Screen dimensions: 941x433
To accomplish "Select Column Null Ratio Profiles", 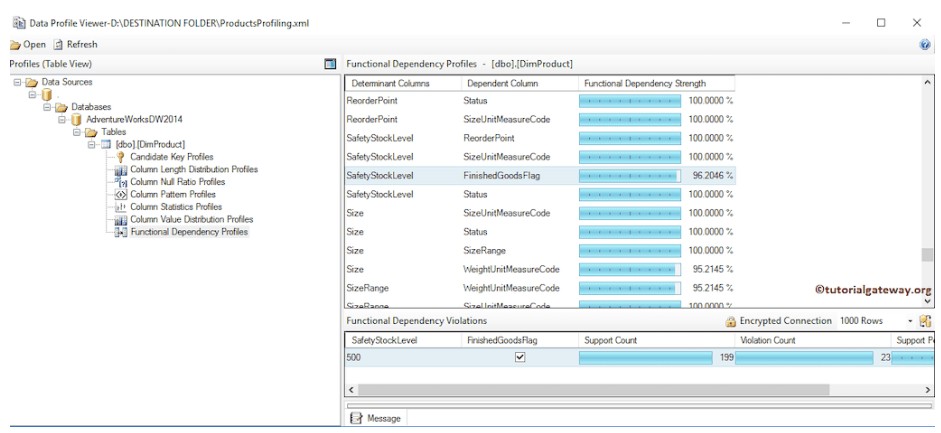I will tap(178, 182).
